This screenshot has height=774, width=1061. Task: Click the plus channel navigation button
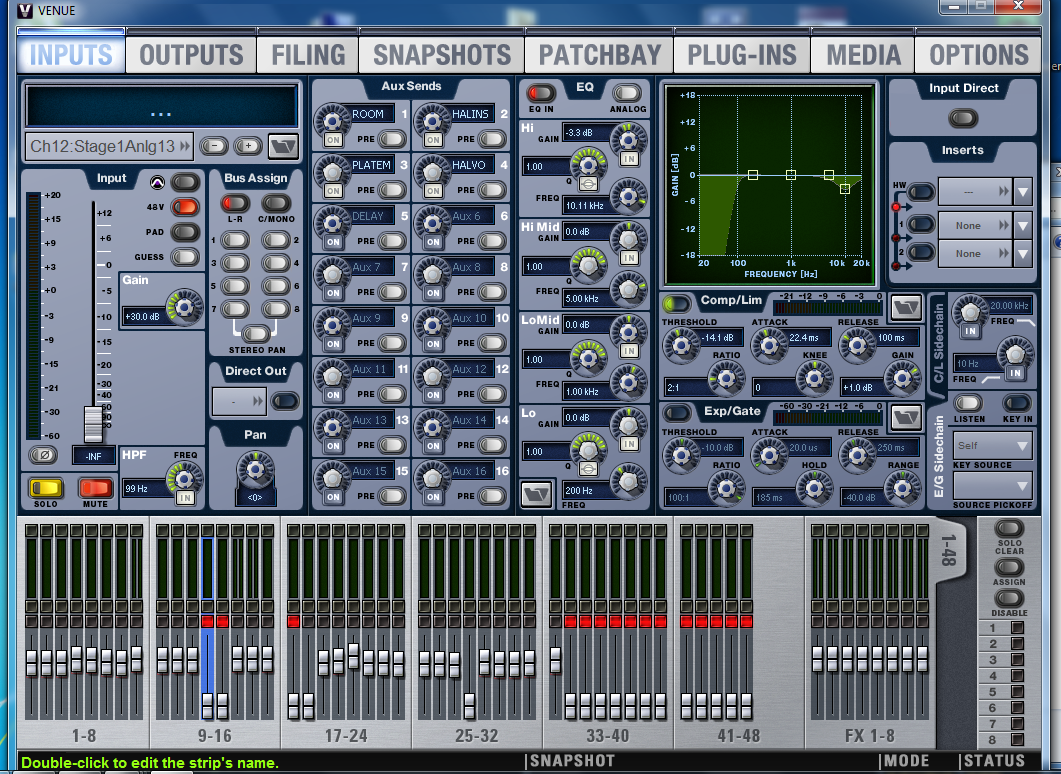[x=248, y=146]
